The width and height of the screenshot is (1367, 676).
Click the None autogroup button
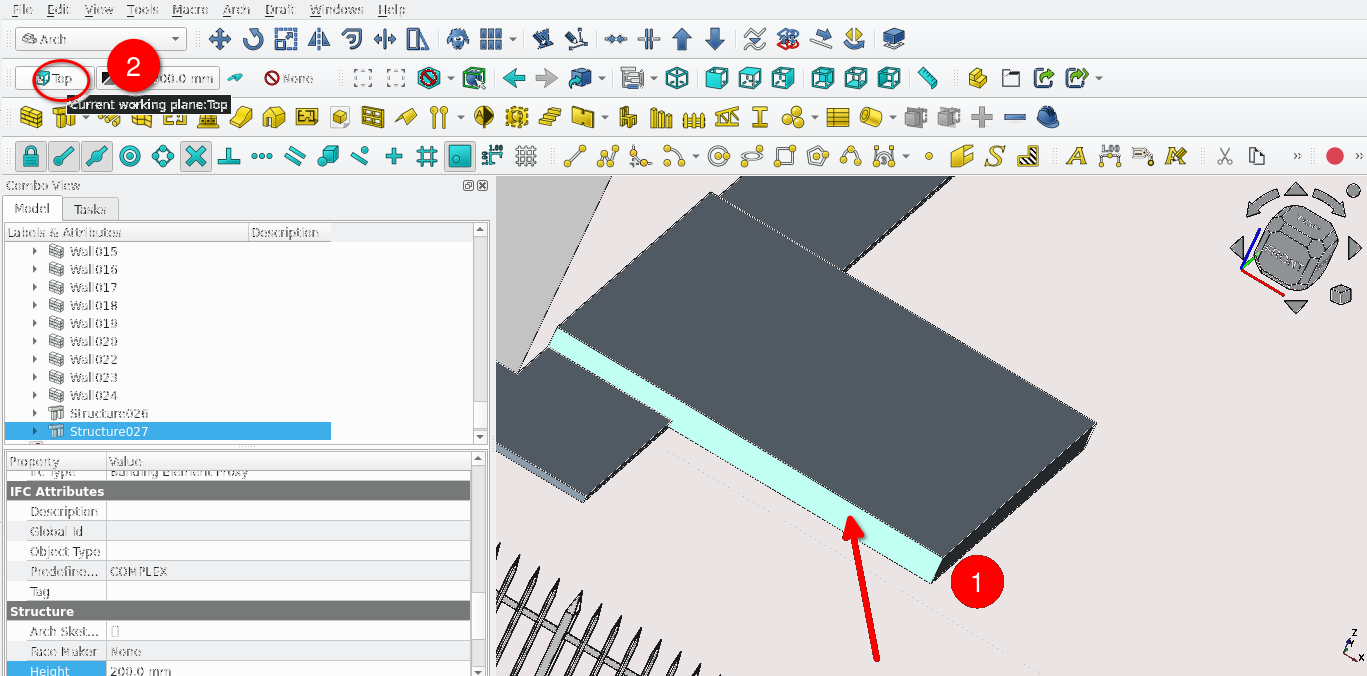pyautogui.click(x=289, y=78)
